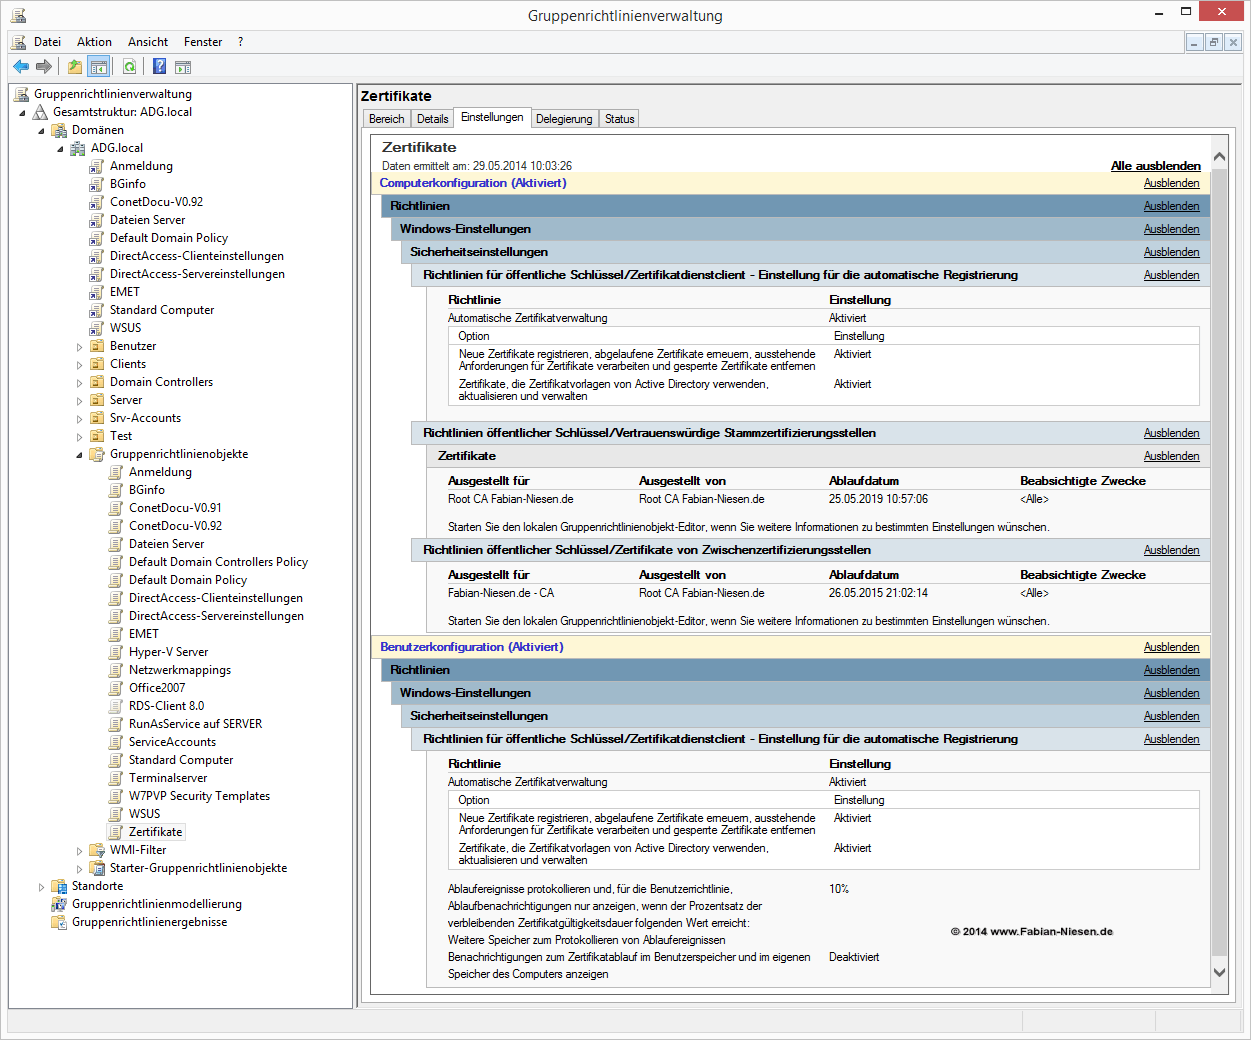Open help via the blue question mark icon

(159, 67)
